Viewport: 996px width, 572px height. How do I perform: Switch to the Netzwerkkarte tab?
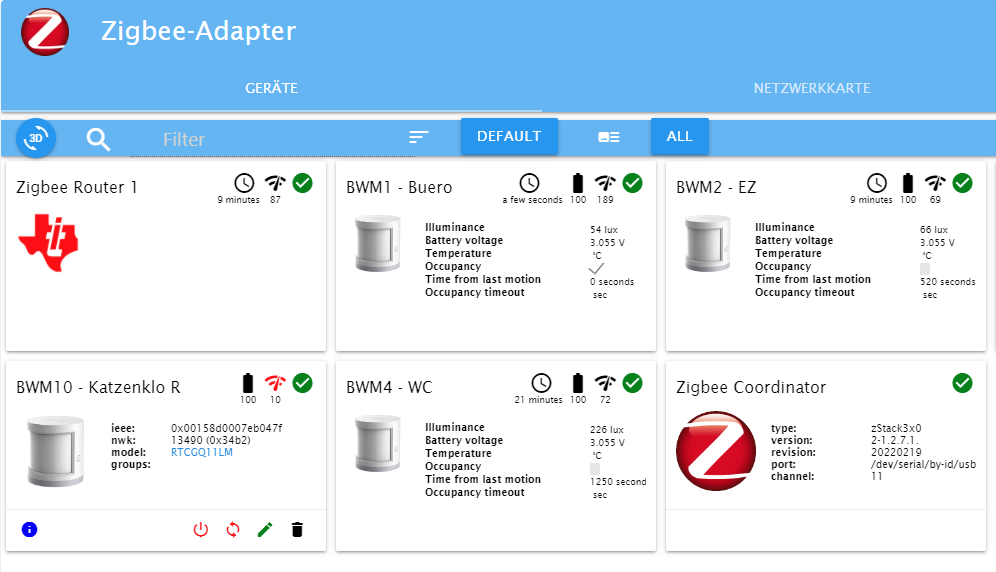(x=811, y=88)
